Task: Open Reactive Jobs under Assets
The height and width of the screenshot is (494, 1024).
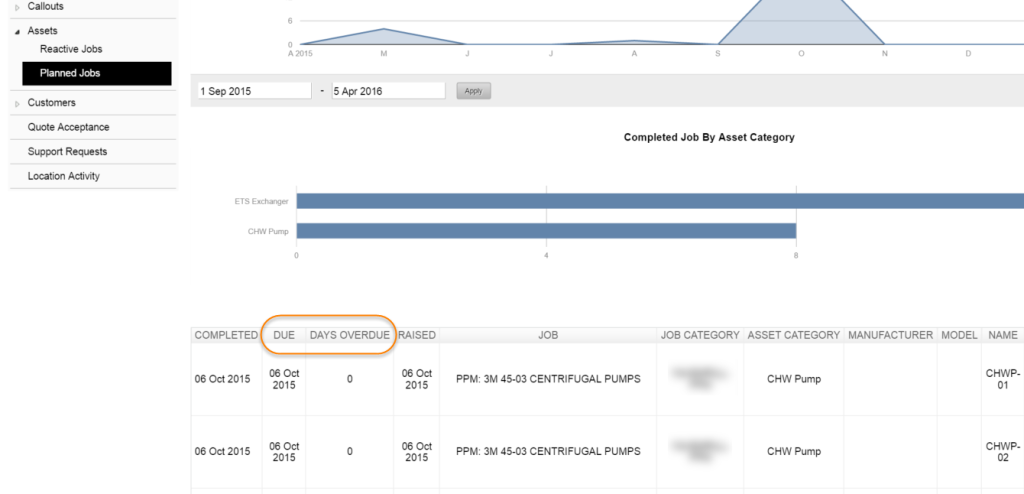Action: tap(71, 49)
